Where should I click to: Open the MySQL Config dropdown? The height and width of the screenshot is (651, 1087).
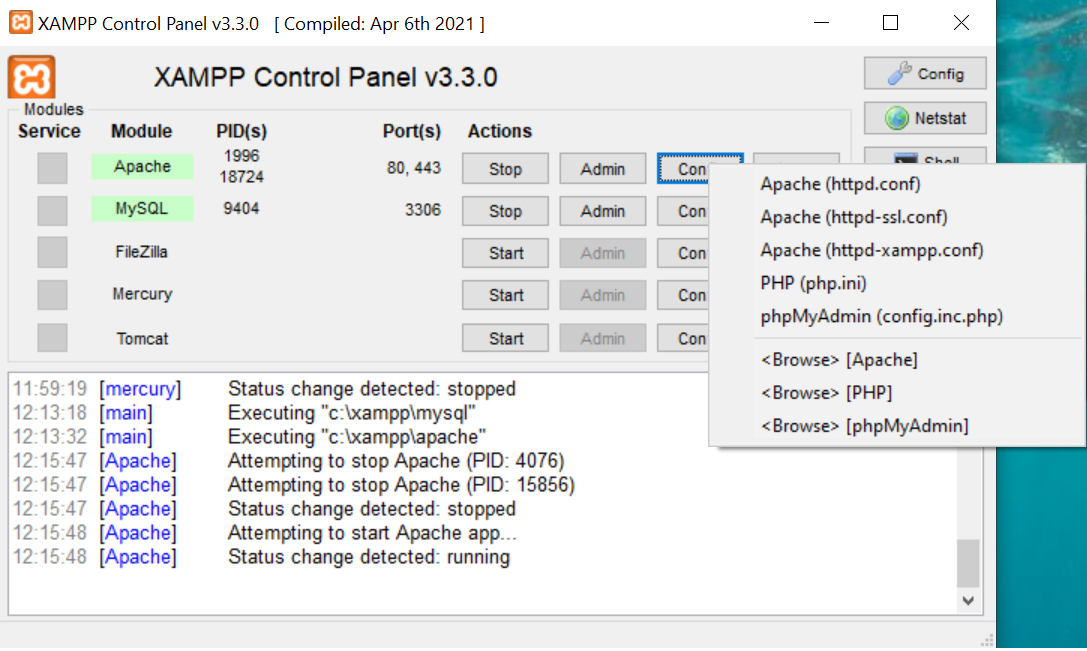click(684, 211)
